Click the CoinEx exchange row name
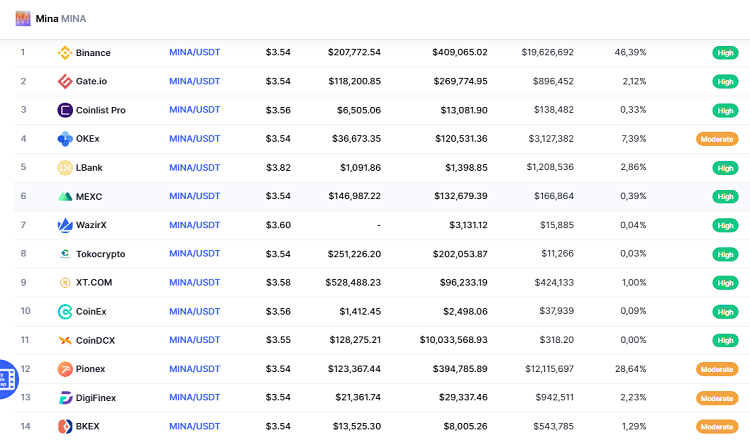 [91, 311]
